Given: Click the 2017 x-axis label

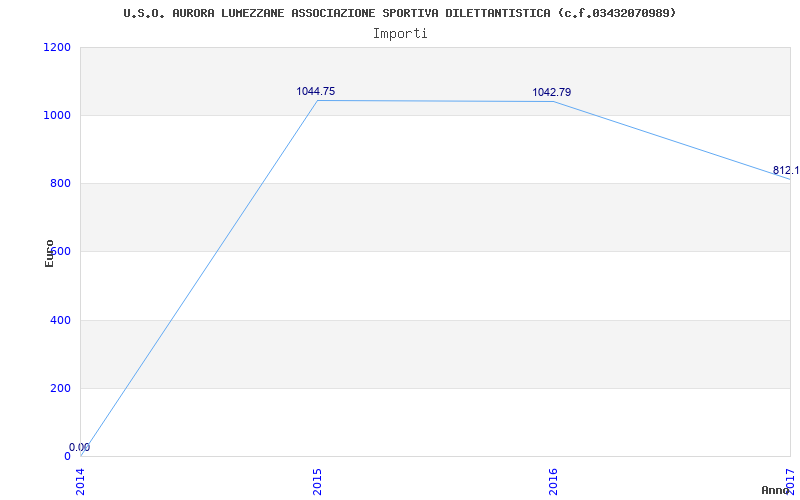Looking at the screenshot, I should 790,482.
